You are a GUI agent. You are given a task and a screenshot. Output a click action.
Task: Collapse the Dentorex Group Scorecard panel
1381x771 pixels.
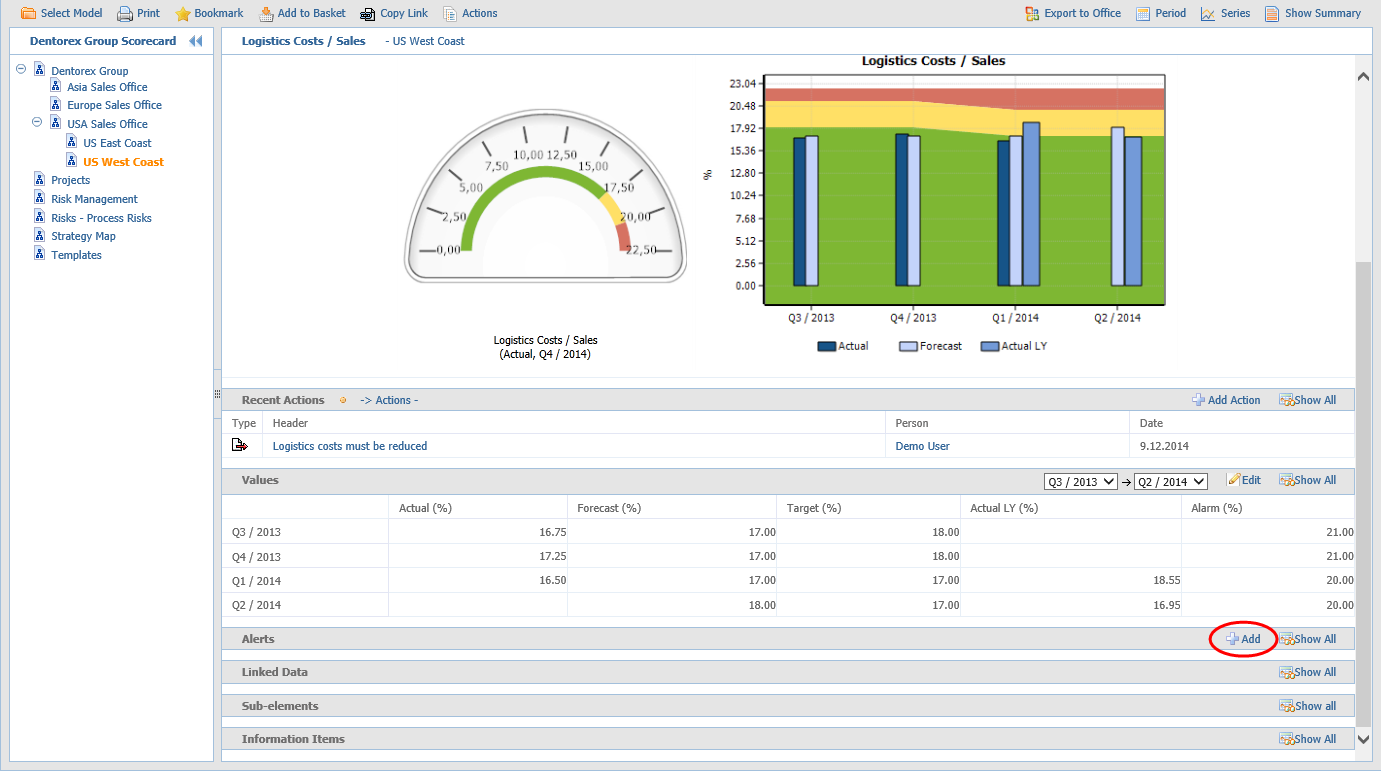tap(196, 41)
